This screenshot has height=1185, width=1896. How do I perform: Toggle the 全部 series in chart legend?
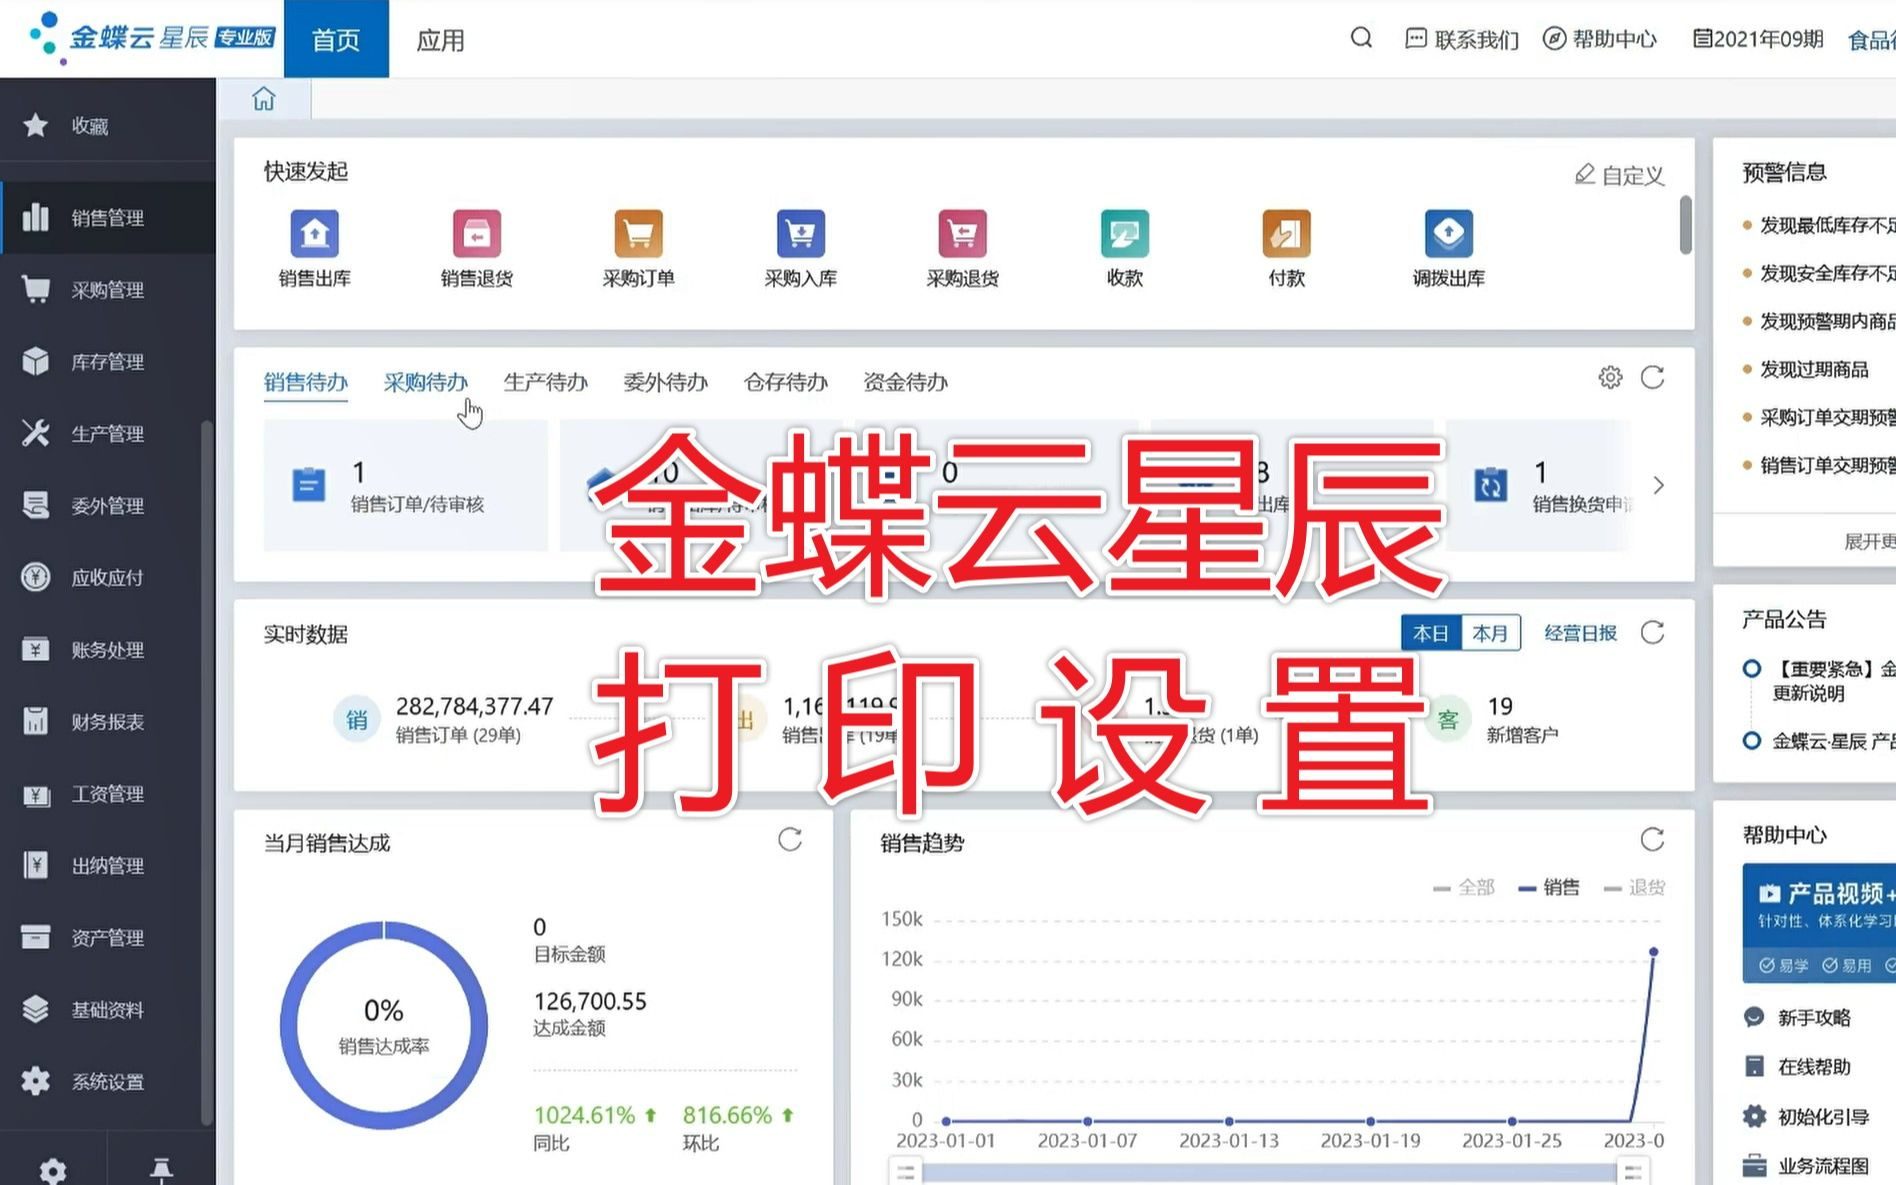[x=1464, y=887]
